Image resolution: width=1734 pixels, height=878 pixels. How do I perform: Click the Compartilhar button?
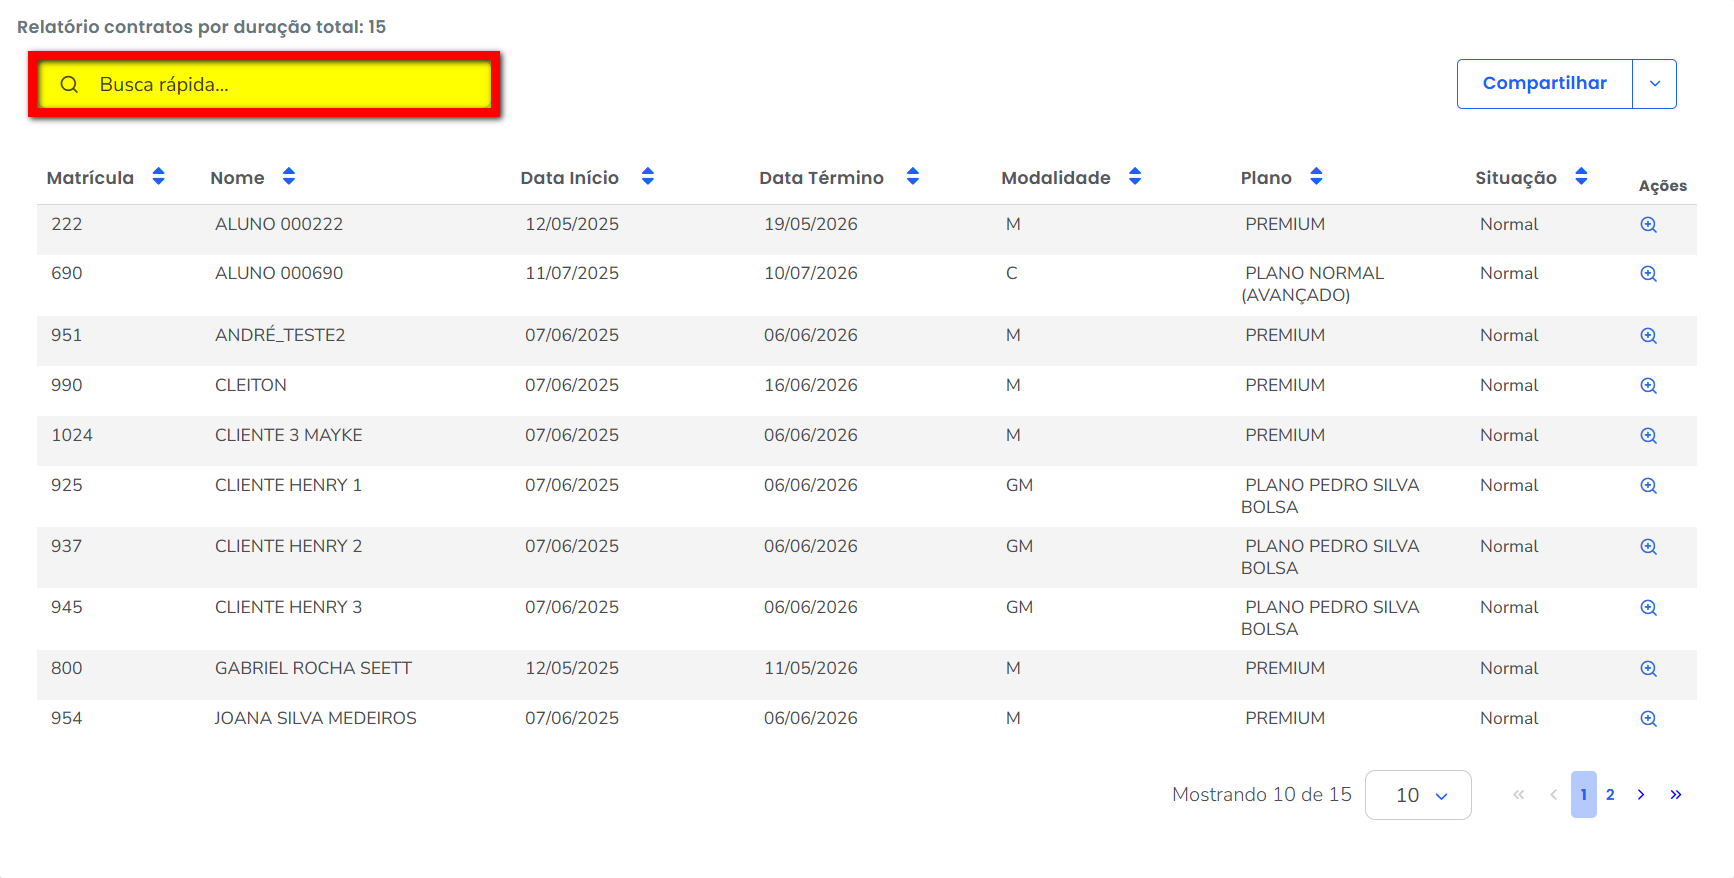[1544, 84]
